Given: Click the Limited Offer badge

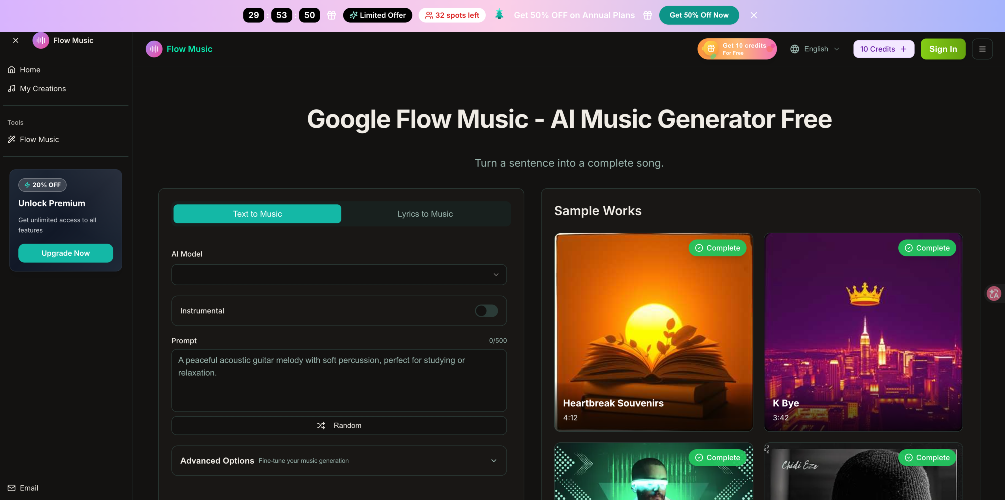Looking at the screenshot, I should (378, 15).
